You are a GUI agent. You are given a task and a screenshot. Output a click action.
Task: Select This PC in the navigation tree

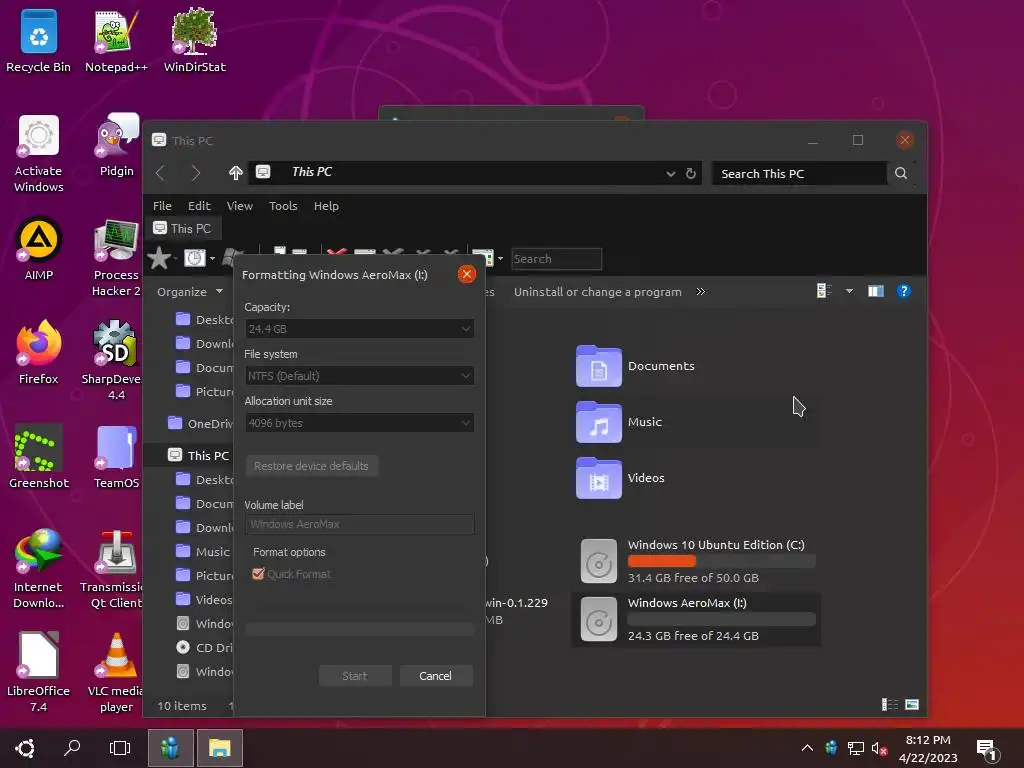coord(199,455)
